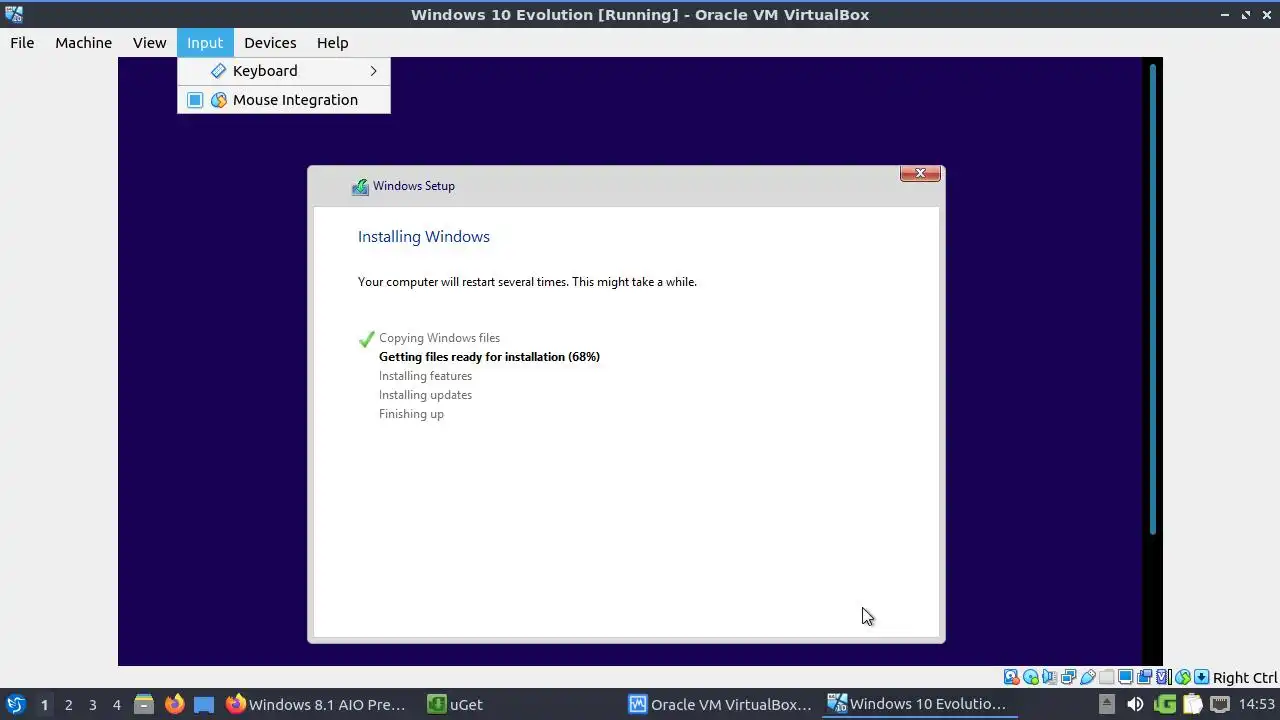1280x720 pixels.
Task: Click the mouse integration status icon
Action: tap(1183, 677)
